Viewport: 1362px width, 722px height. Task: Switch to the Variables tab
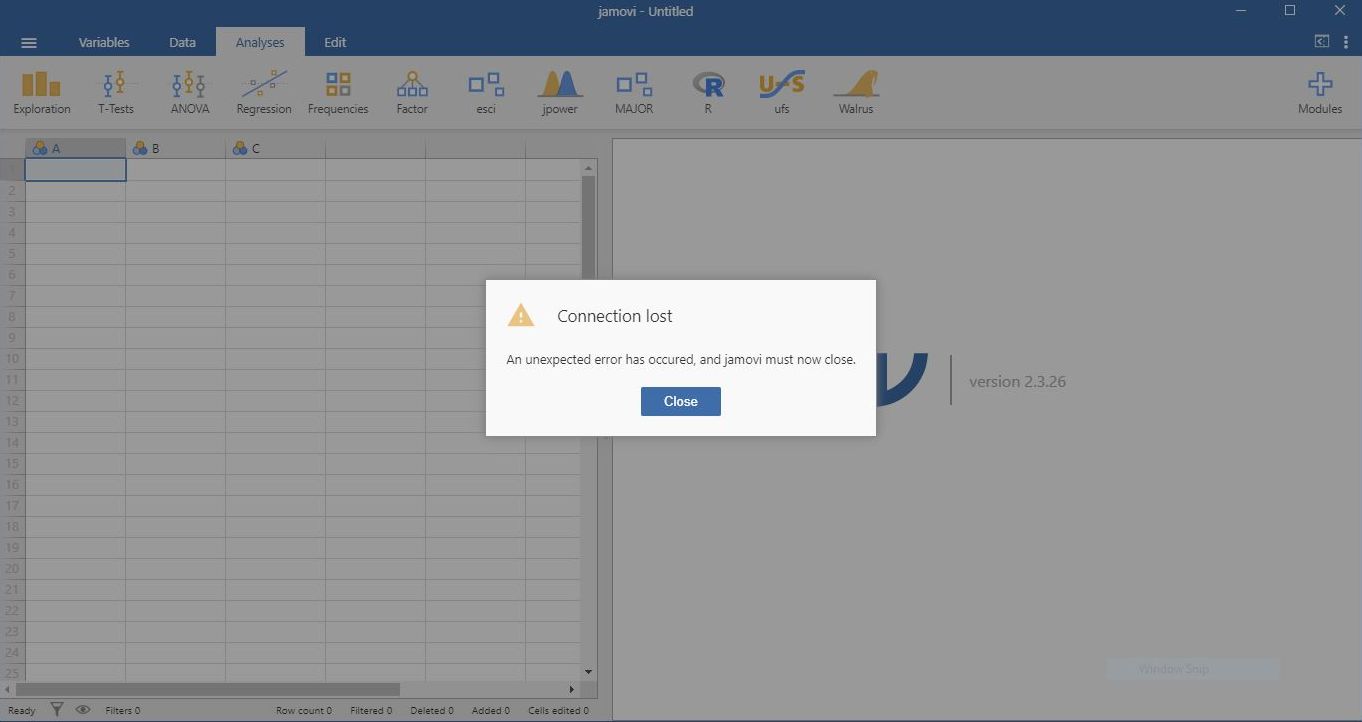coord(104,43)
